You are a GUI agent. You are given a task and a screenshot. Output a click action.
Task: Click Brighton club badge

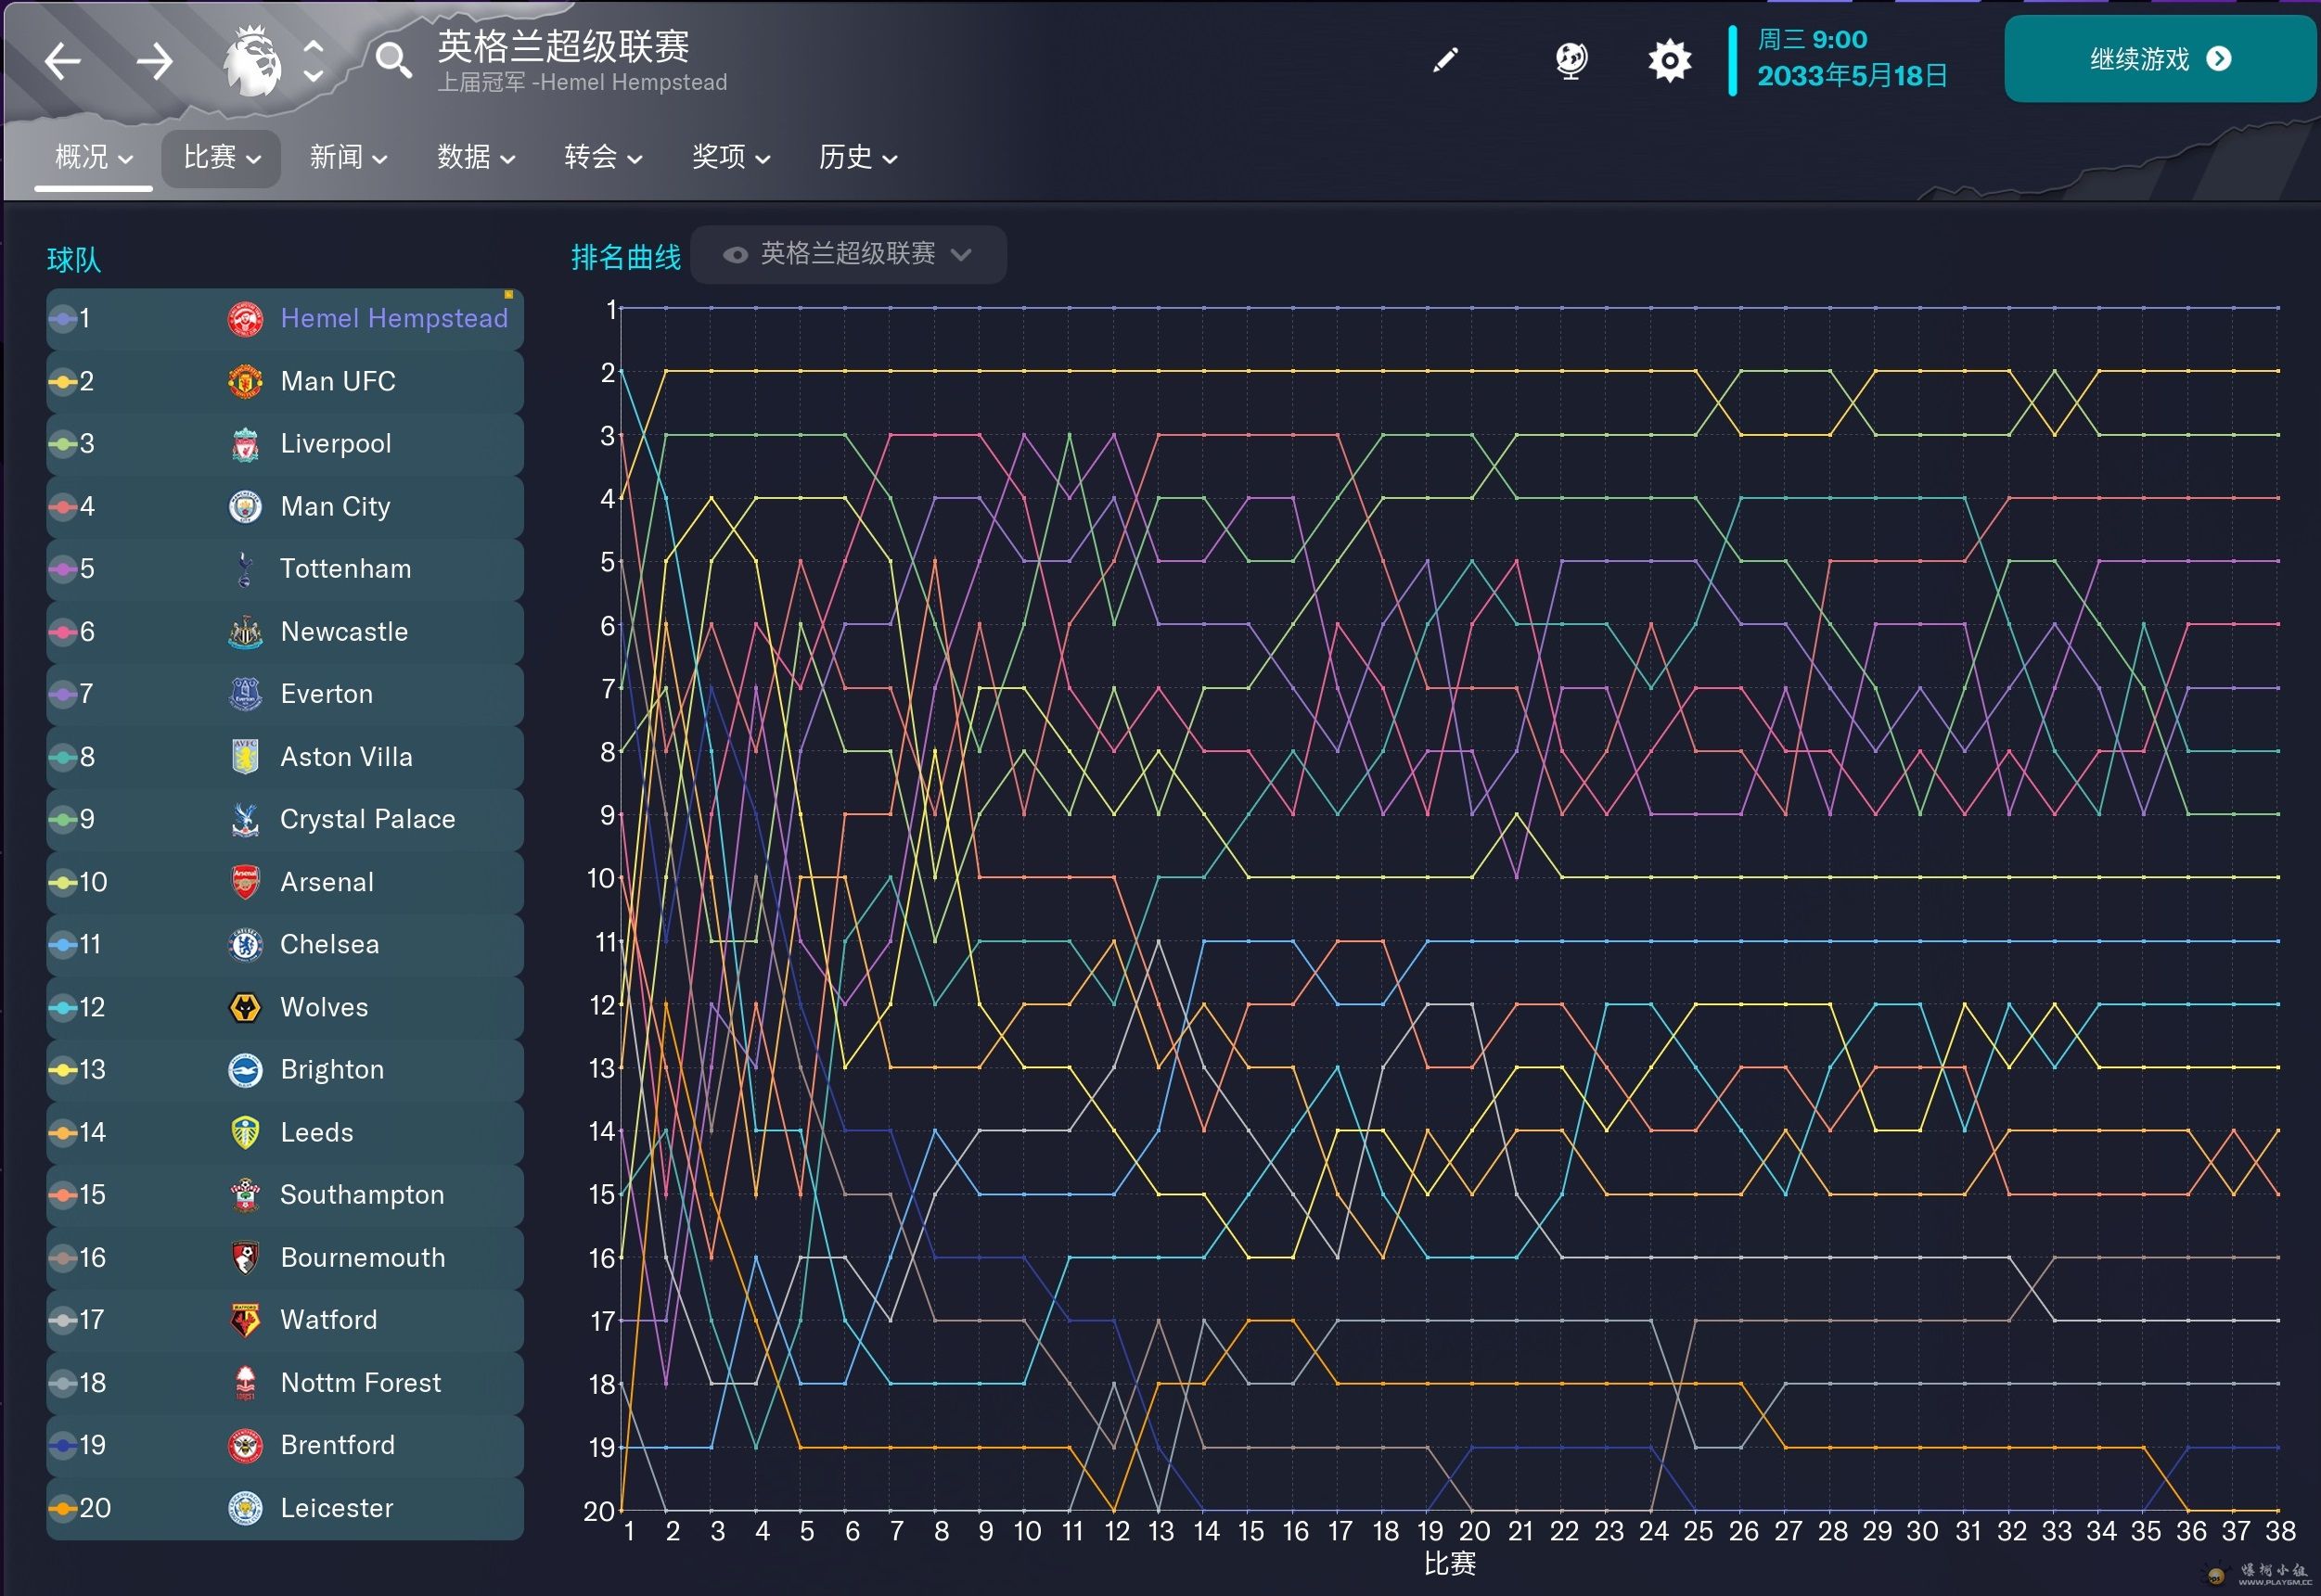[245, 1070]
